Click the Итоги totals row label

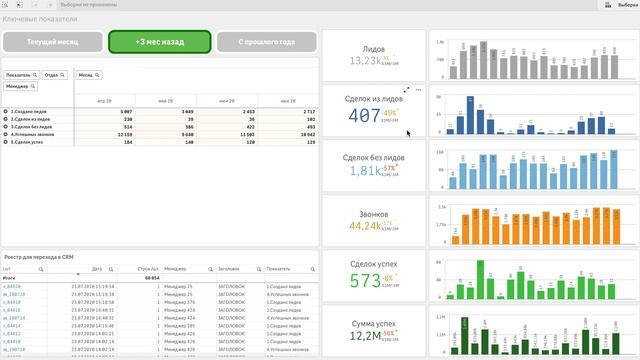click(9, 278)
